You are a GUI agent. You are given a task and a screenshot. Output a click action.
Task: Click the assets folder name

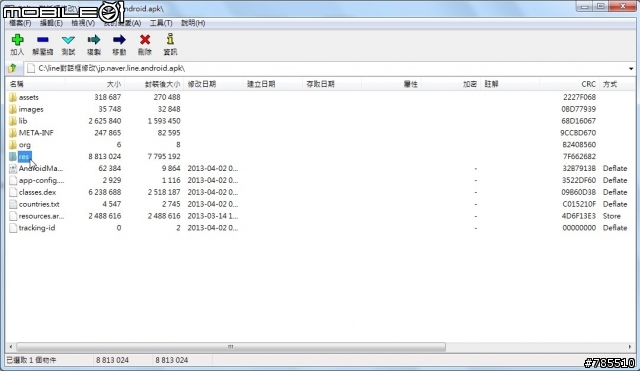(x=29, y=97)
